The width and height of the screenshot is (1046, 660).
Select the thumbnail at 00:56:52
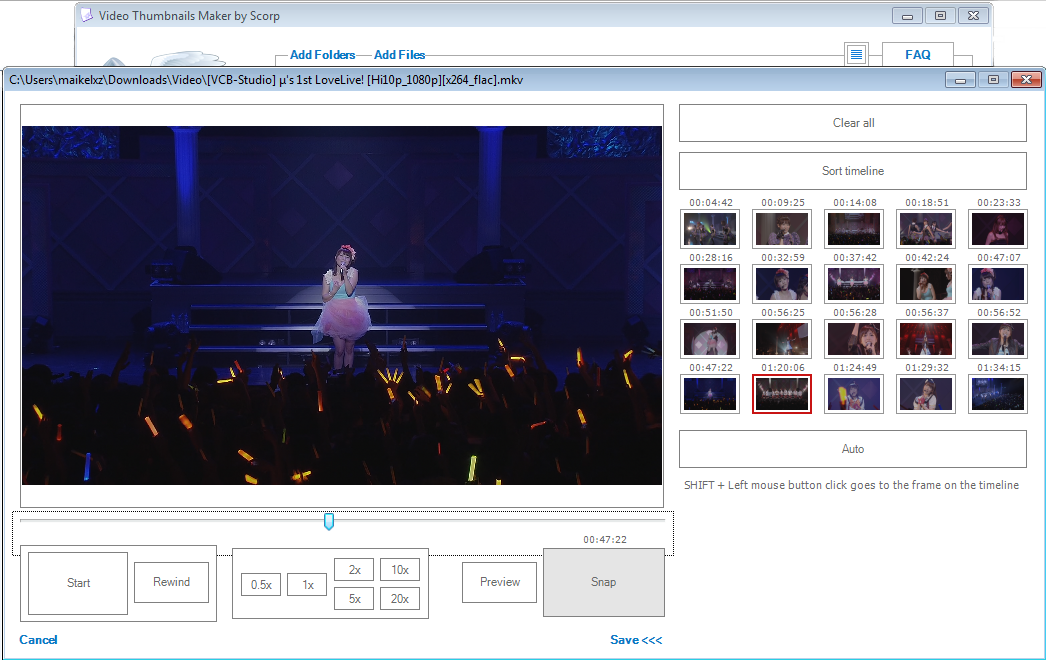pyautogui.click(x=999, y=339)
